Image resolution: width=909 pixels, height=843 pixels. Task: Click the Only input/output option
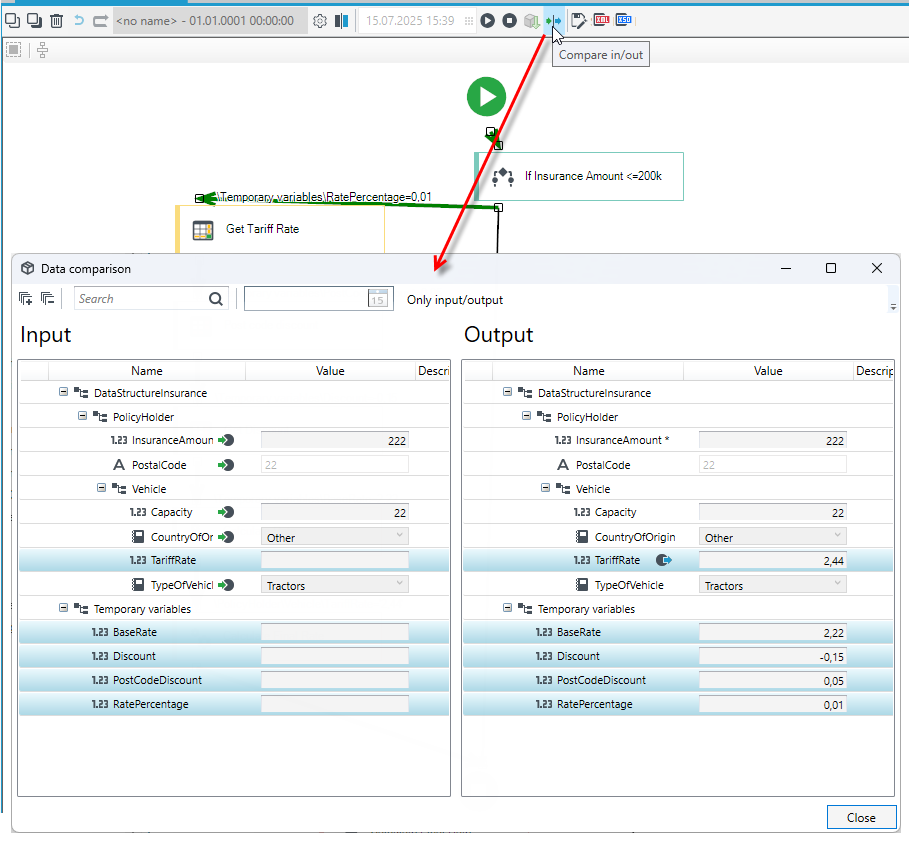click(454, 300)
